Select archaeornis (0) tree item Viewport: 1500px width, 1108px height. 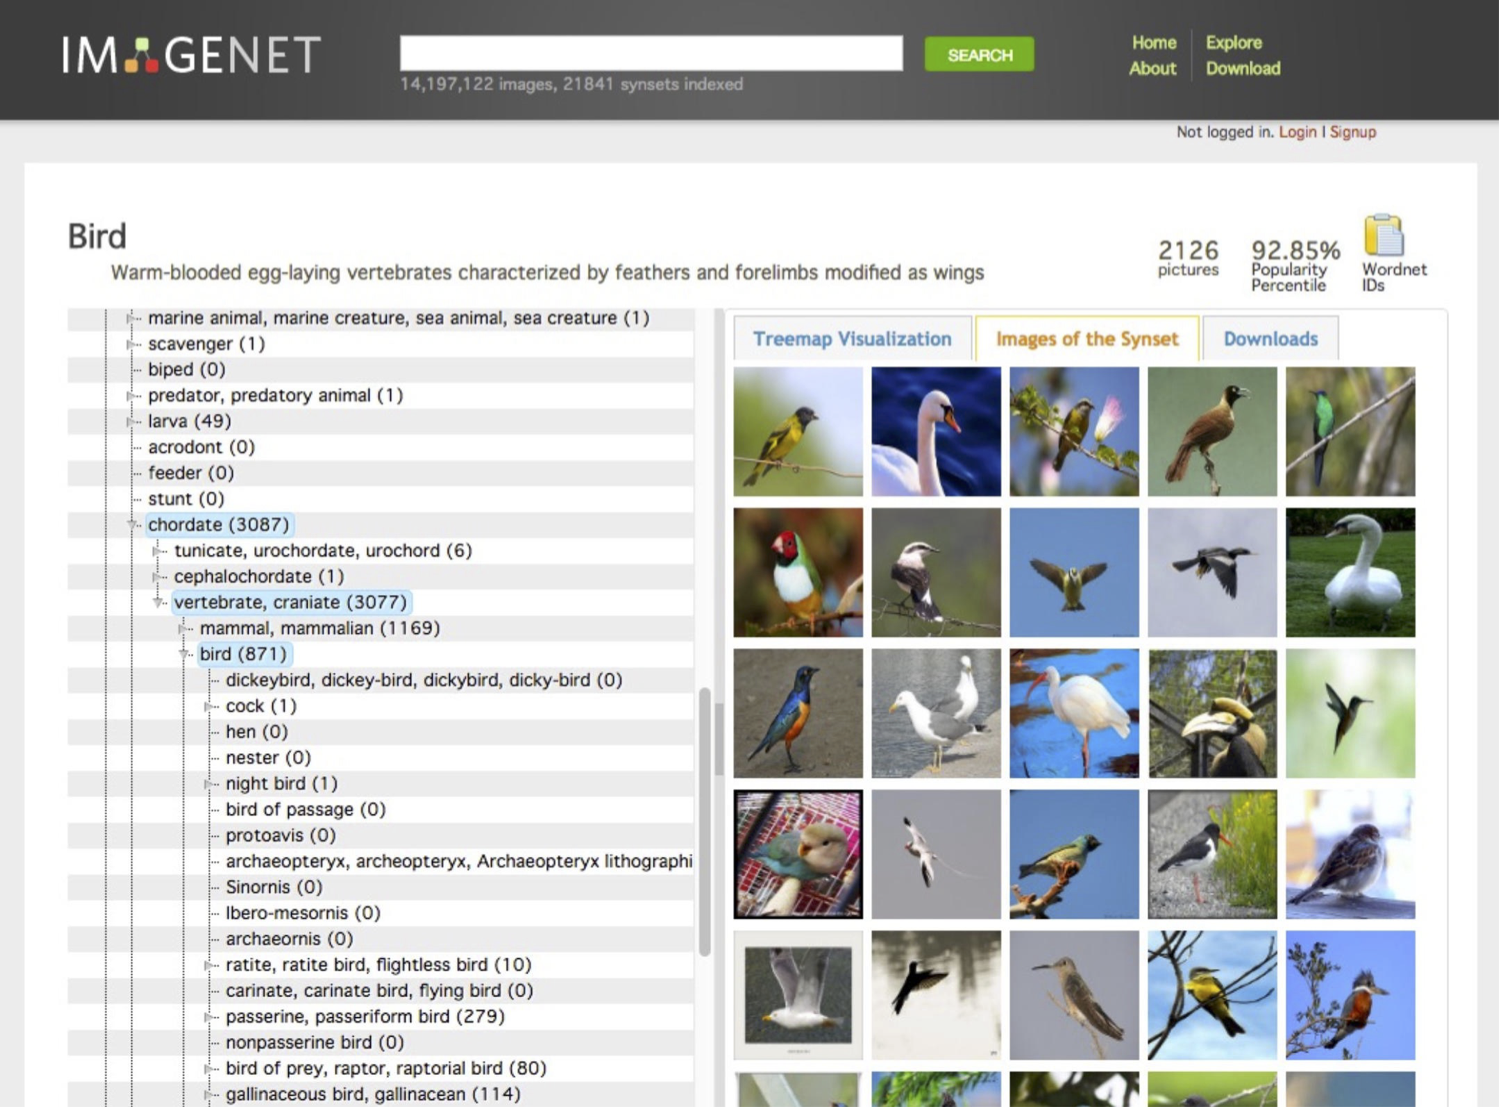point(289,940)
